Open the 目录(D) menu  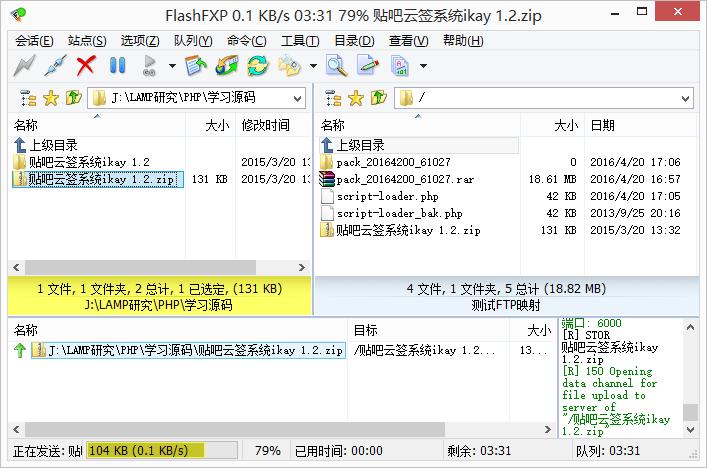coord(354,41)
